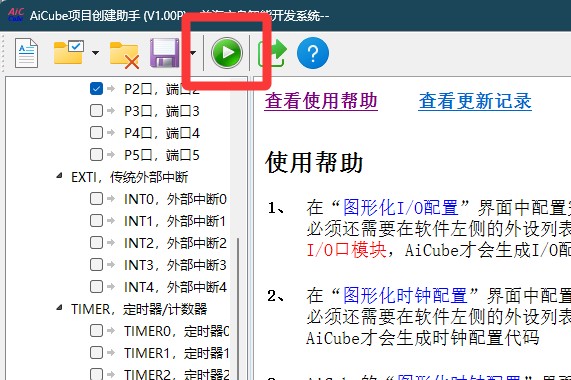Click the arrow icon next to INT4

[111, 286]
